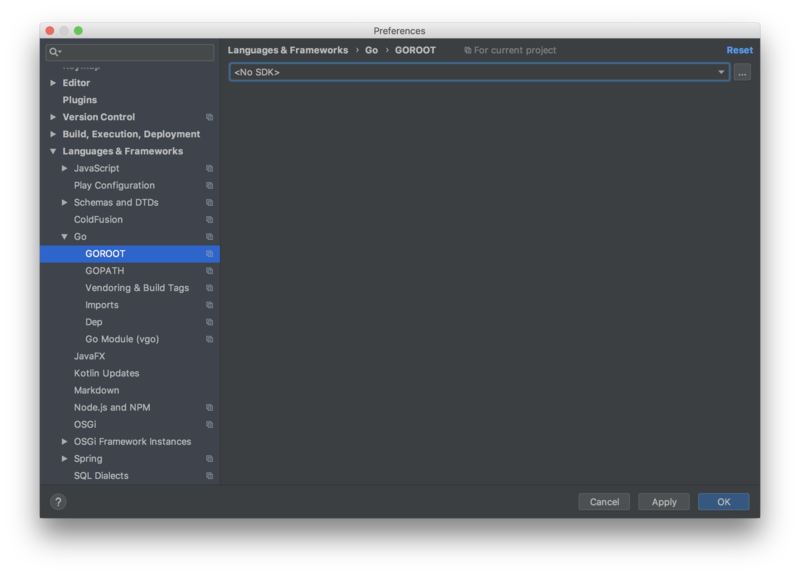Click the project-level icon beside Version Control

(x=209, y=117)
